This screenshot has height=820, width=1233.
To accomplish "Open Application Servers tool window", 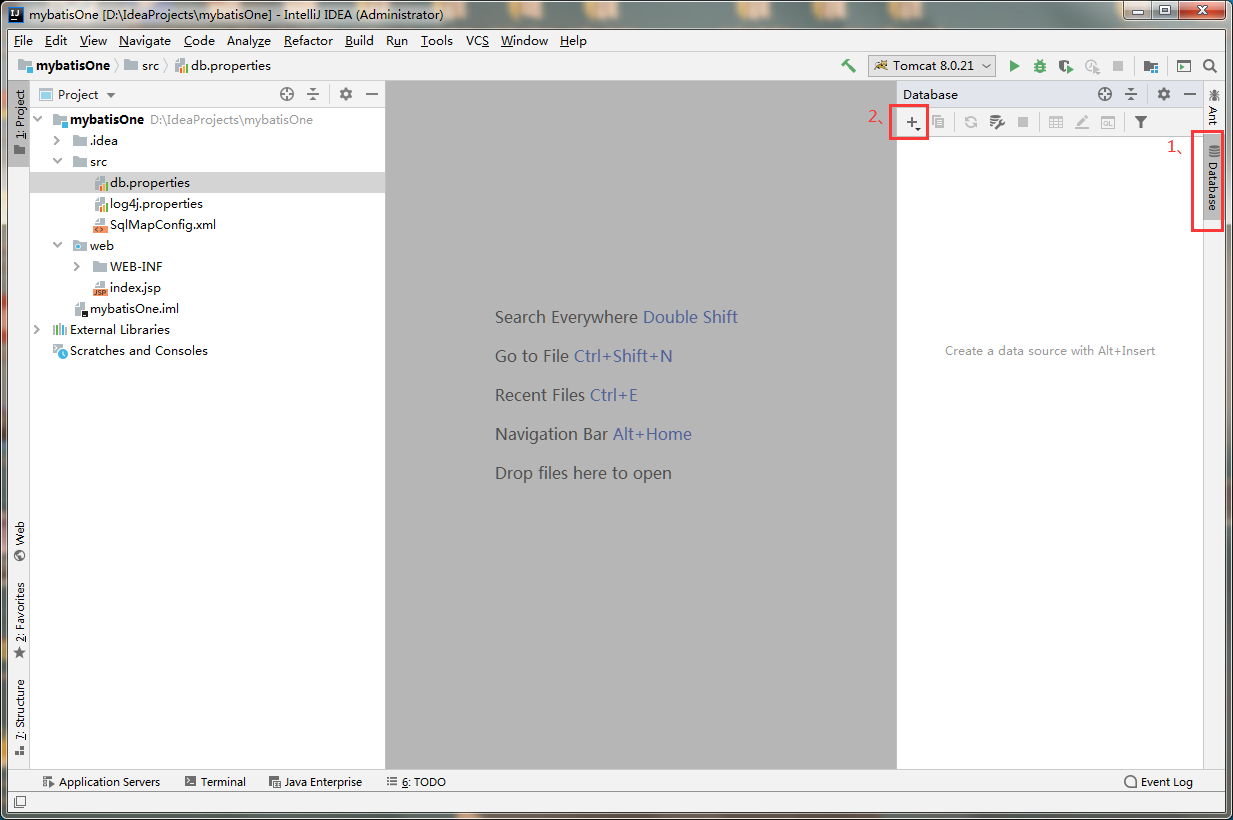I will pyautogui.click(x=101, y=782).
